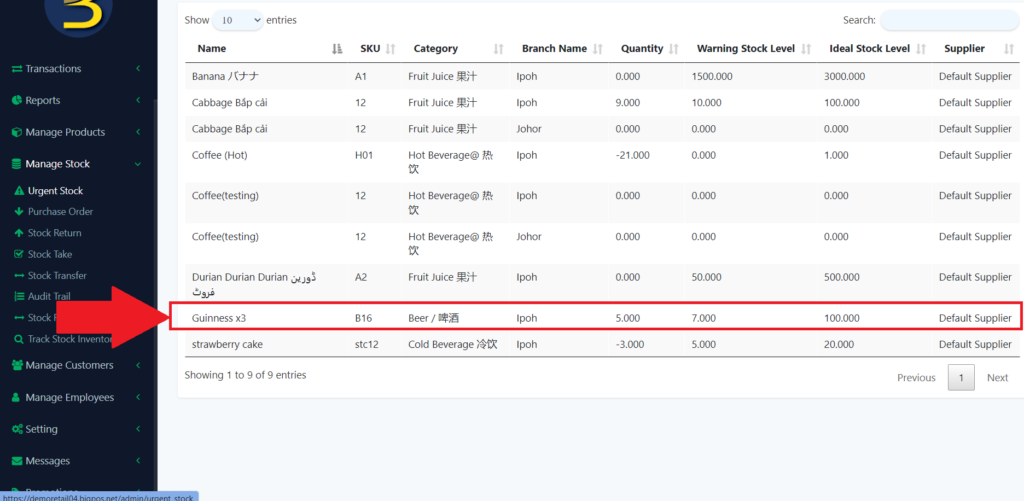The width and height of the screenshot is (1024, 501).
Task: Click into the Search input field
Action: point(949,20)
